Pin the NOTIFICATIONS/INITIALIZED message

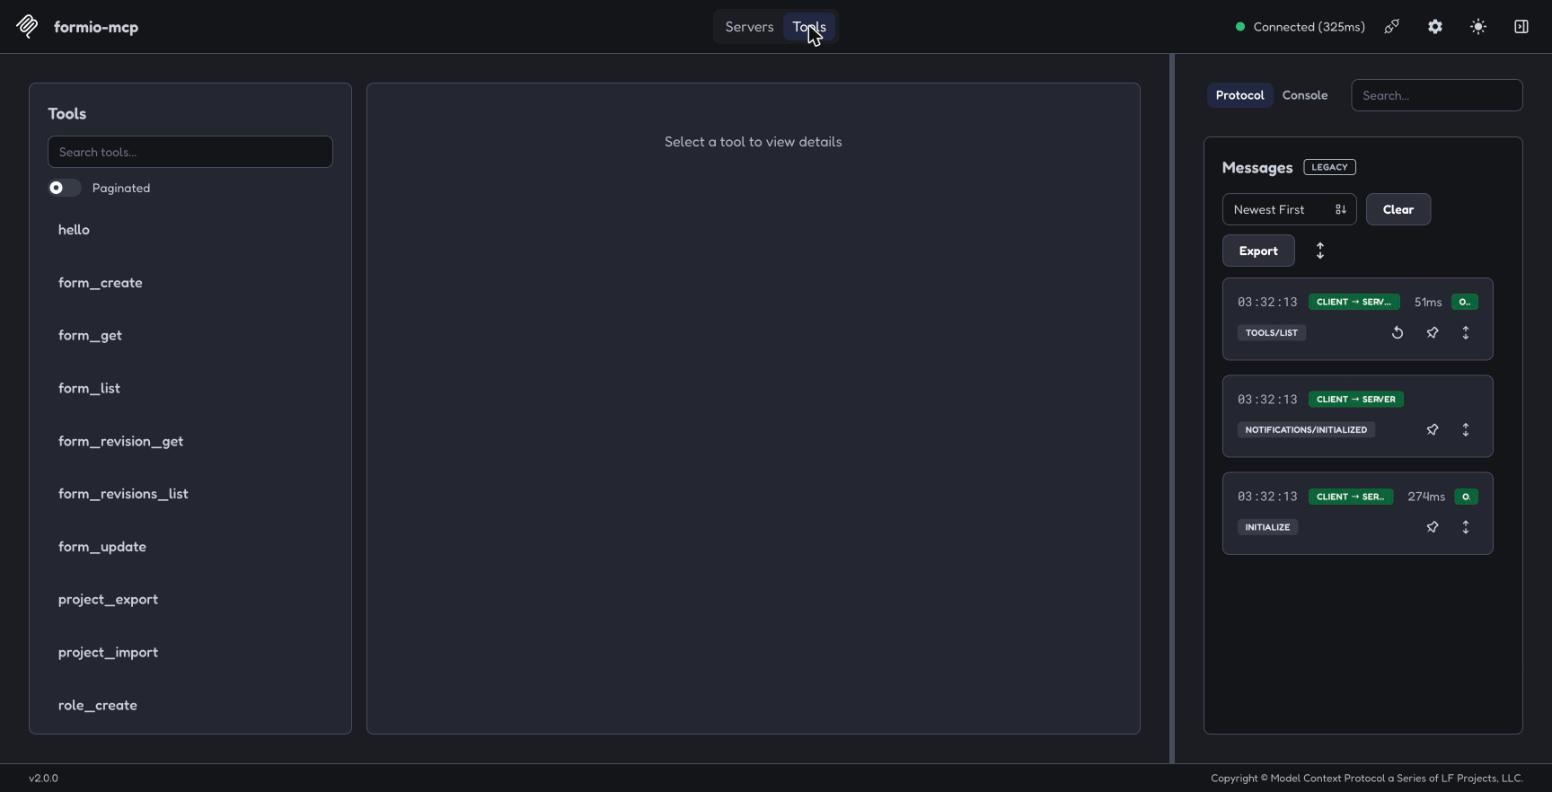1432,430
